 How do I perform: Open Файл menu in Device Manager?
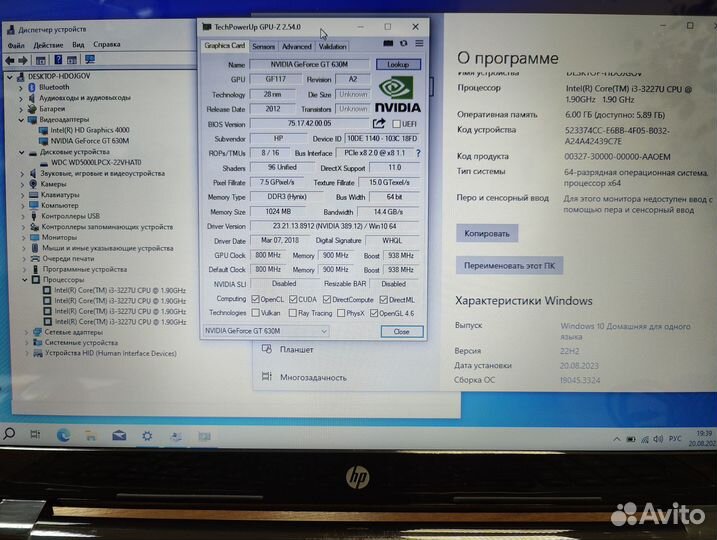click(16, 45)
